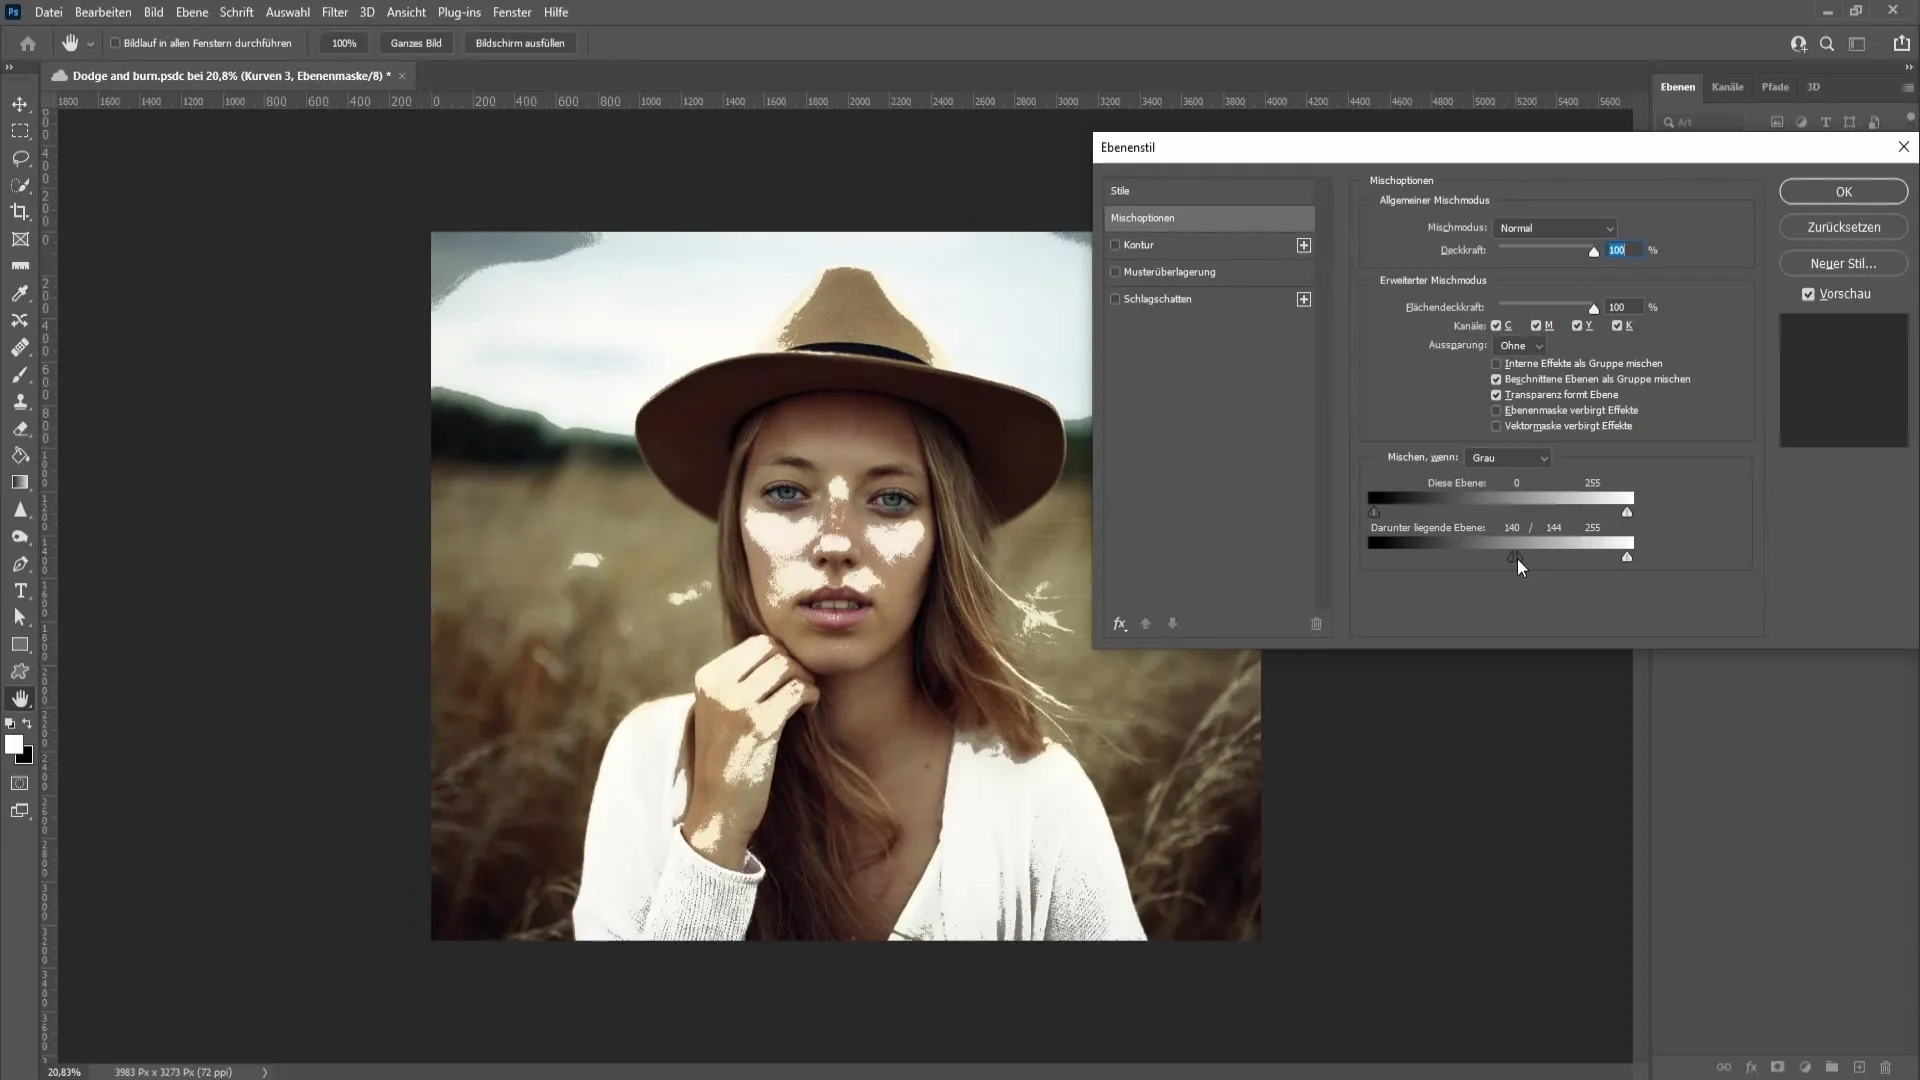Select the Gradient tool
The image size is (1920, 1080).
click(x=20, y=483)
